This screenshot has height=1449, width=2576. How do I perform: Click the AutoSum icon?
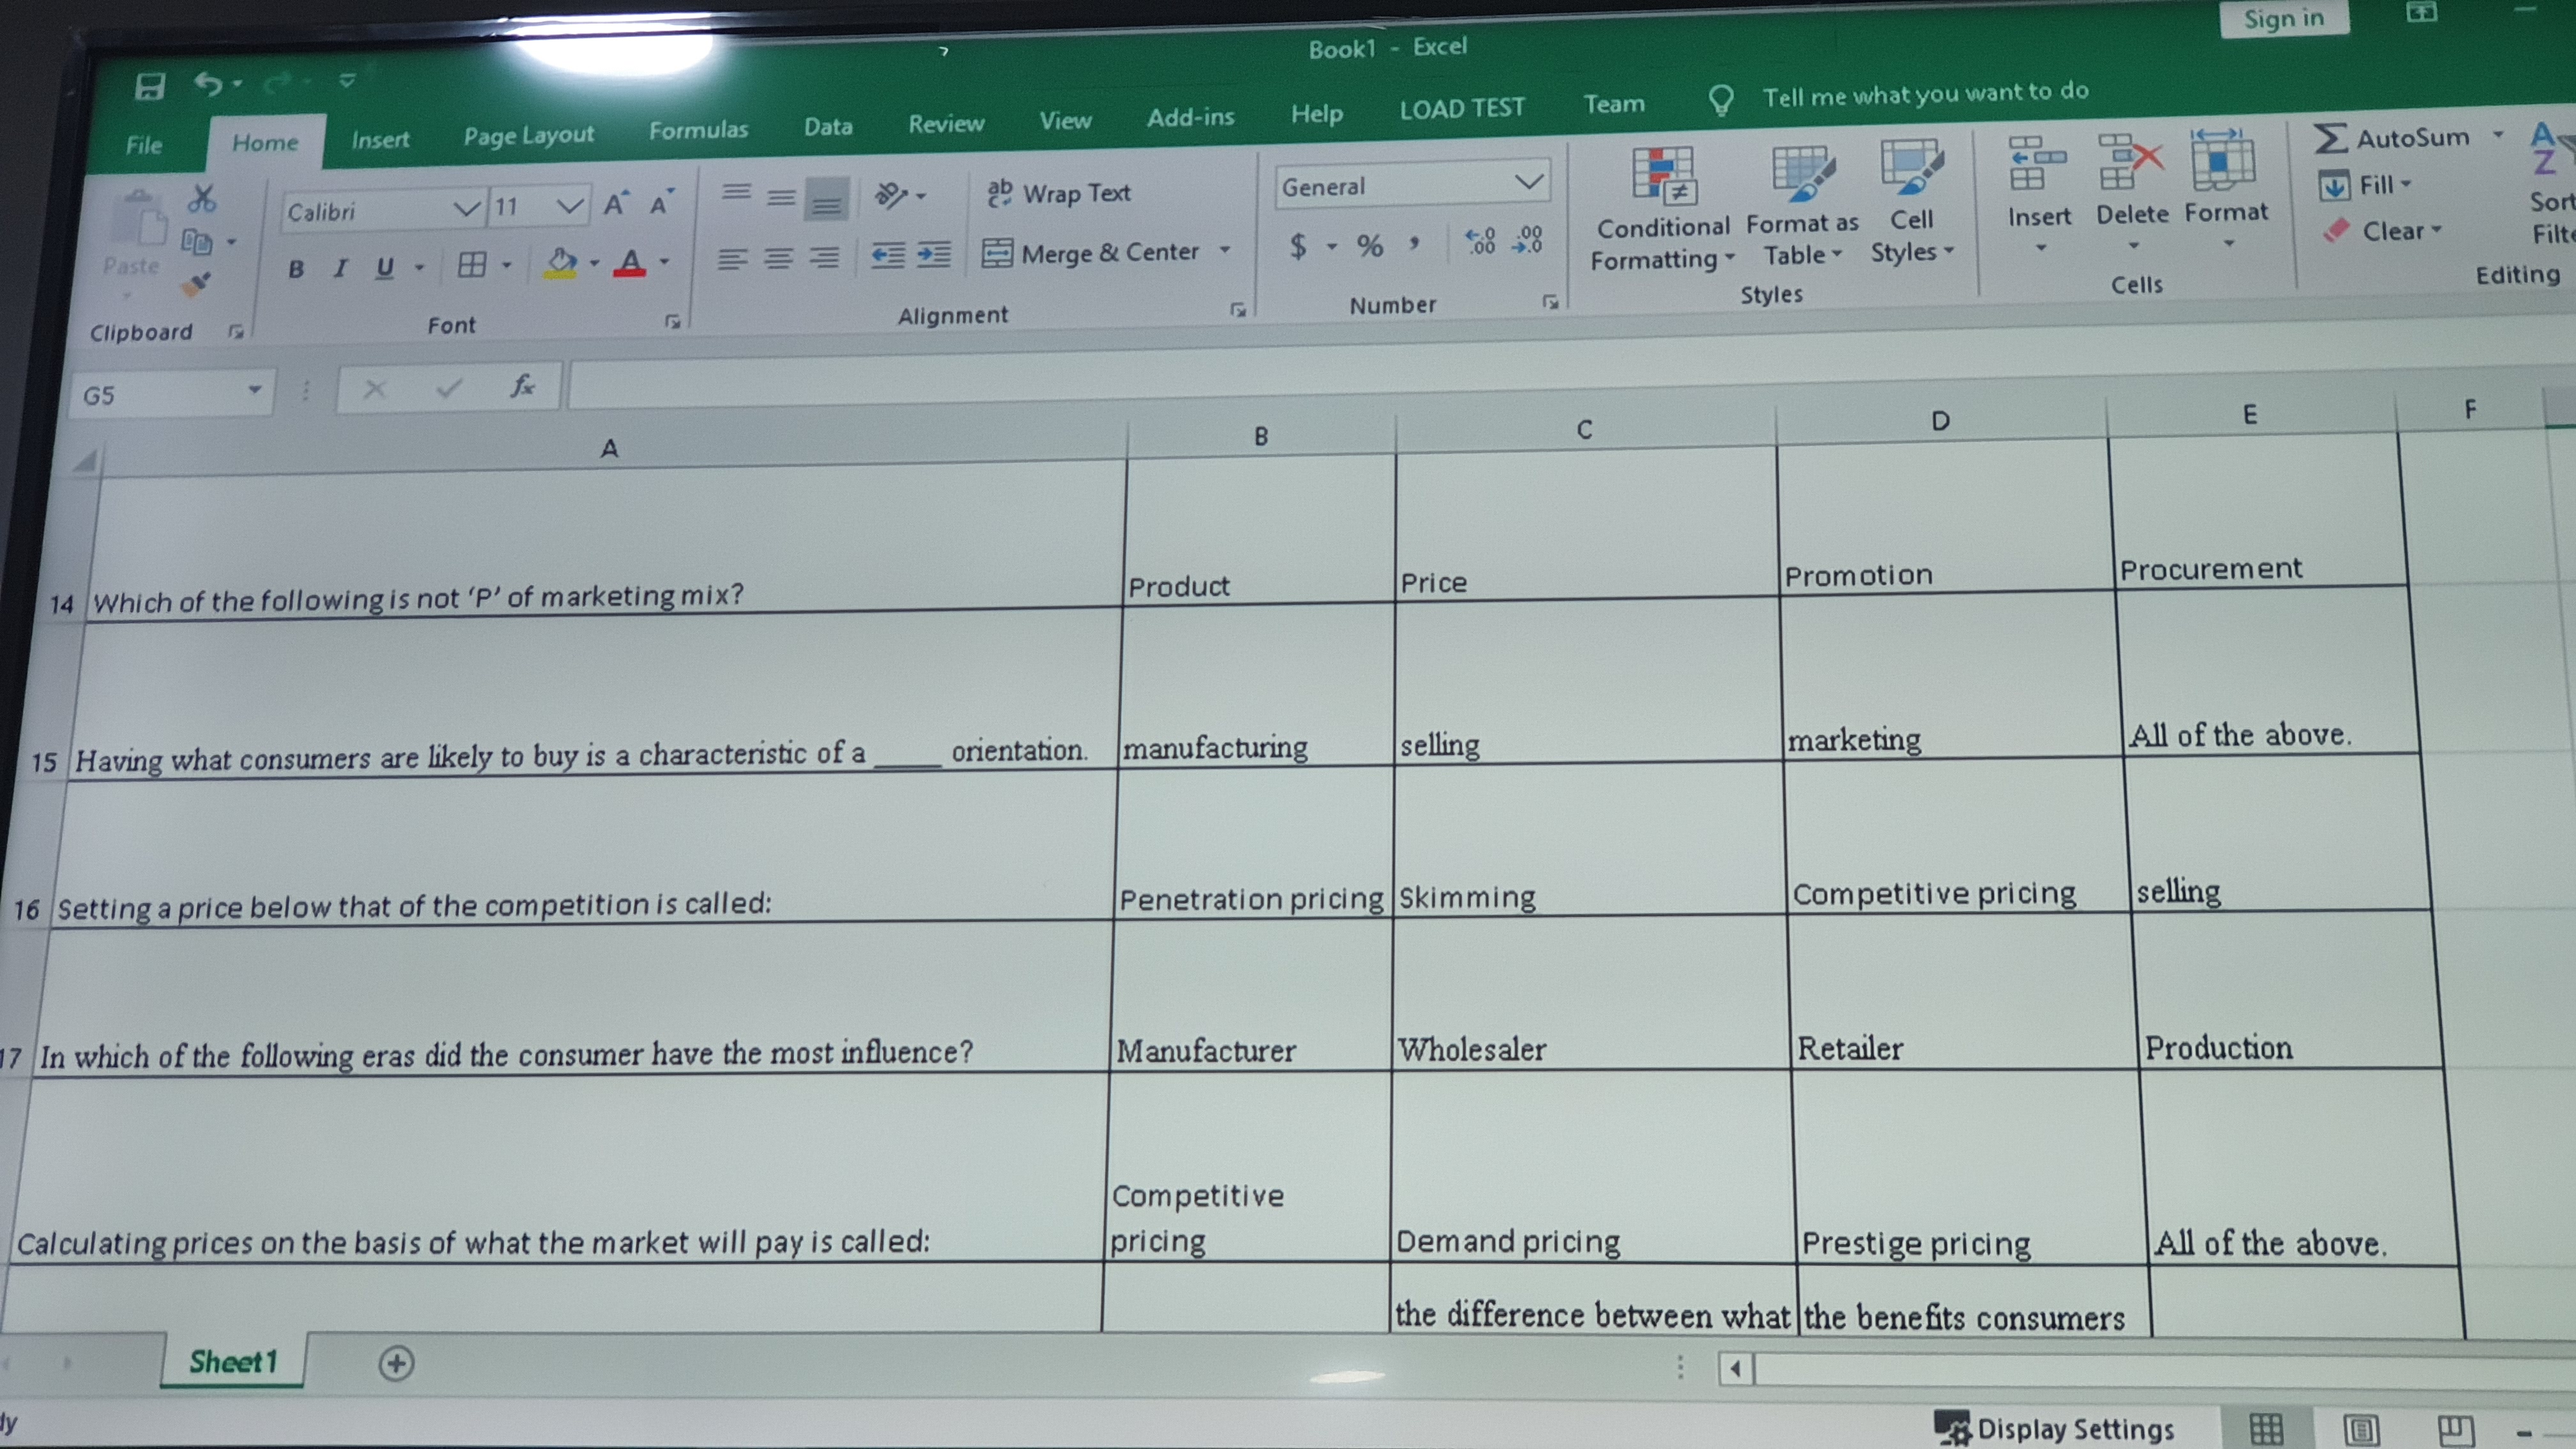(x=2330, y=140)
